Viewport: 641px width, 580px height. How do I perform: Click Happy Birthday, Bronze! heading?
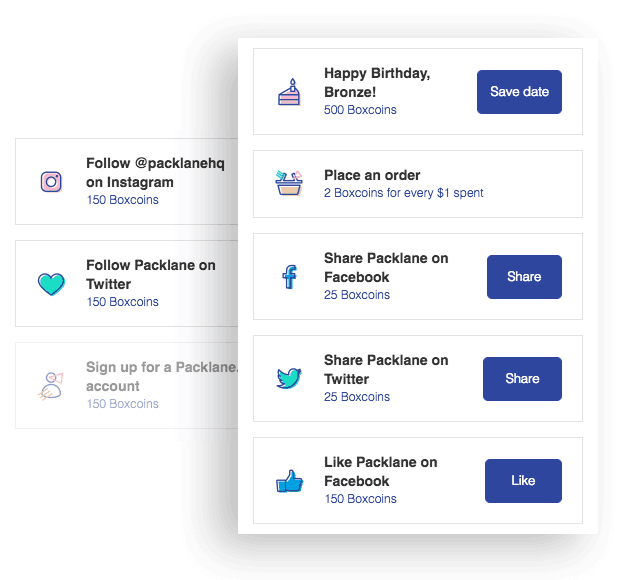pos(377,83)
